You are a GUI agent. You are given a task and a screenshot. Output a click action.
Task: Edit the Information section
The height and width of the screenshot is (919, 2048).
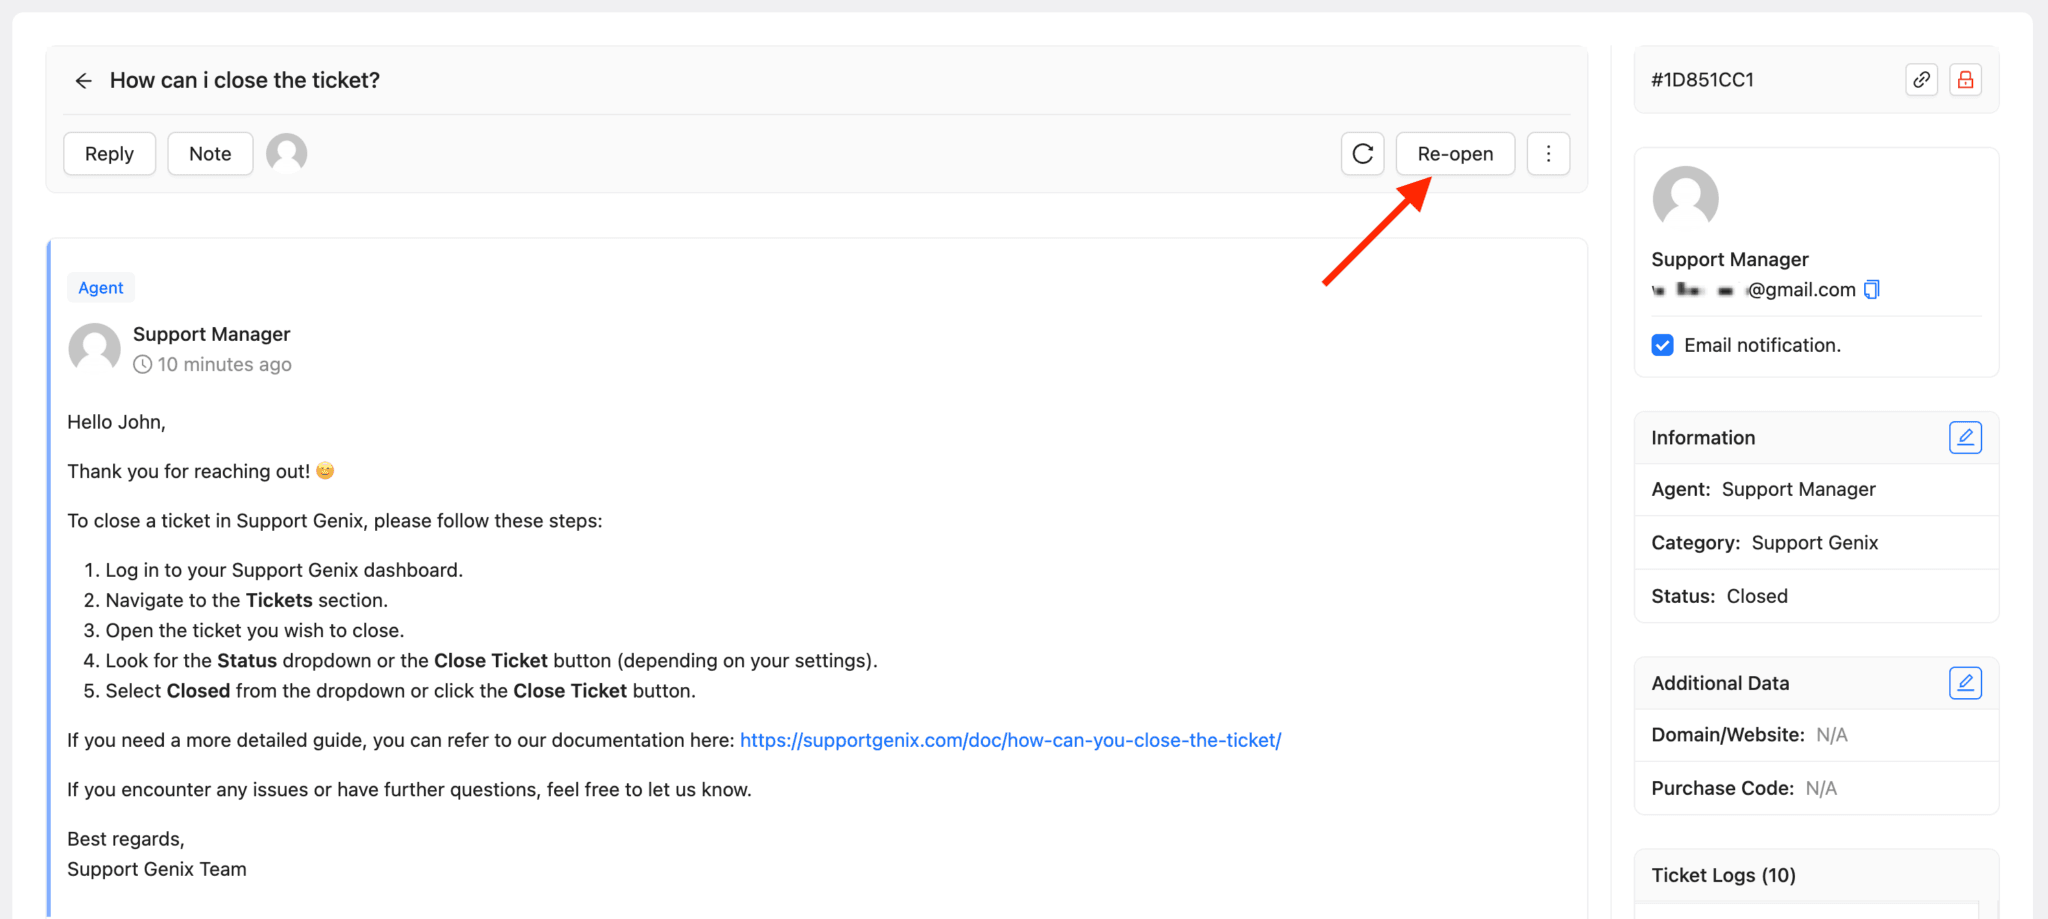point(1965,437)
